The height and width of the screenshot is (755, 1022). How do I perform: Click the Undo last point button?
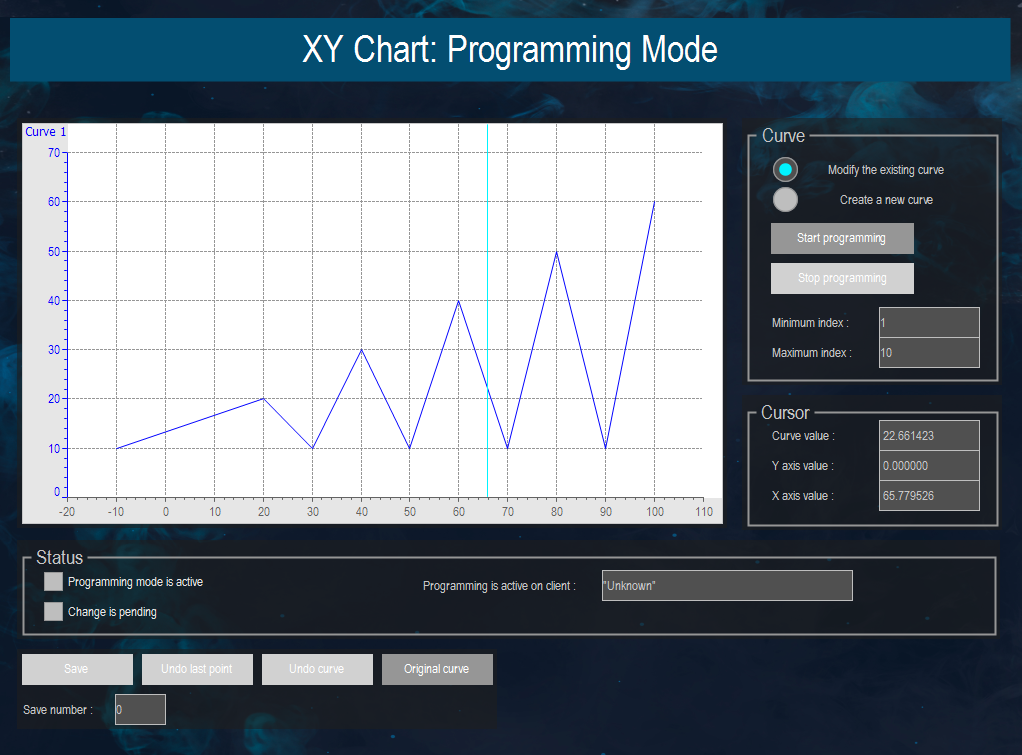197,669
